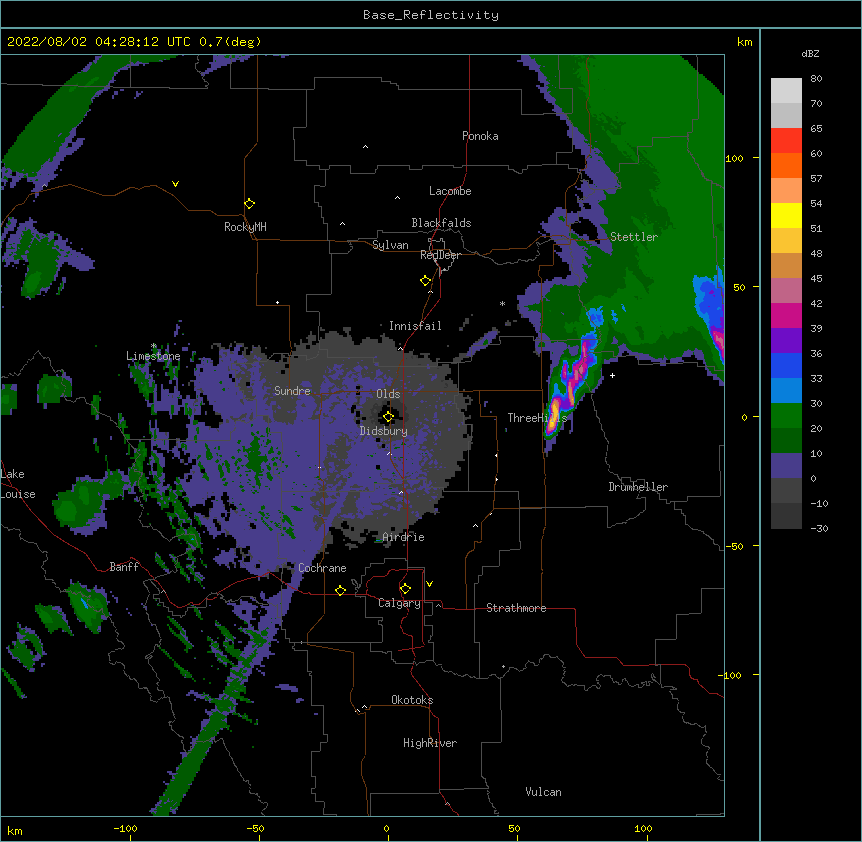Click the Vulcan label
The width and height of the screenshot is (862, 842).
[x=543, y=792]
